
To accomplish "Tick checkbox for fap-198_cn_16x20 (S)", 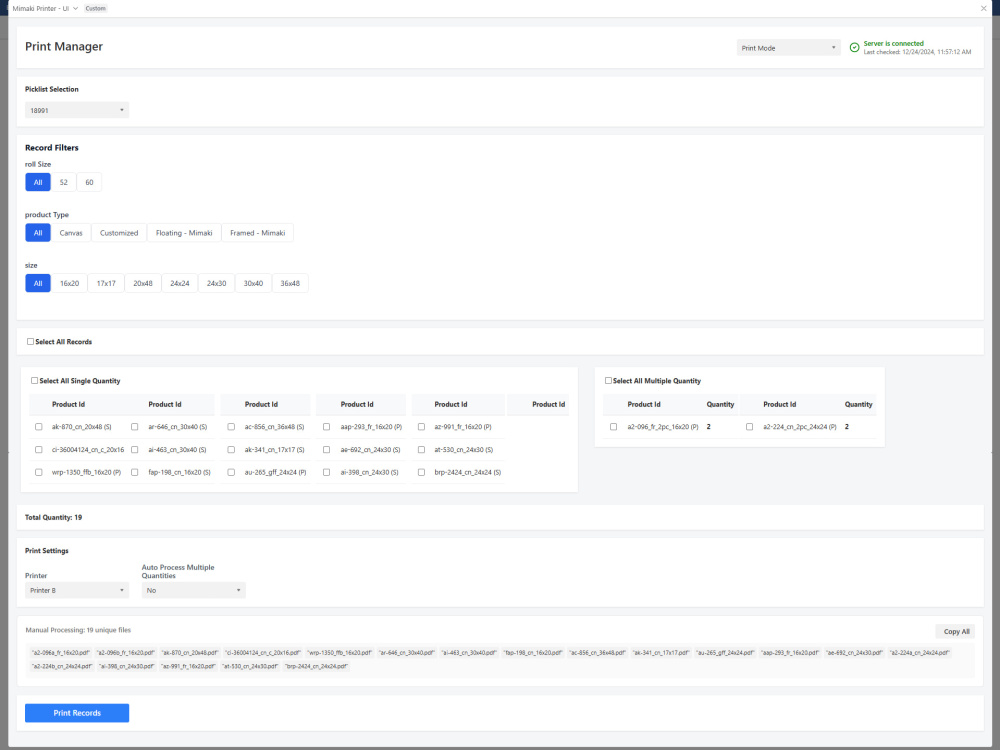I will pos(135,473).
